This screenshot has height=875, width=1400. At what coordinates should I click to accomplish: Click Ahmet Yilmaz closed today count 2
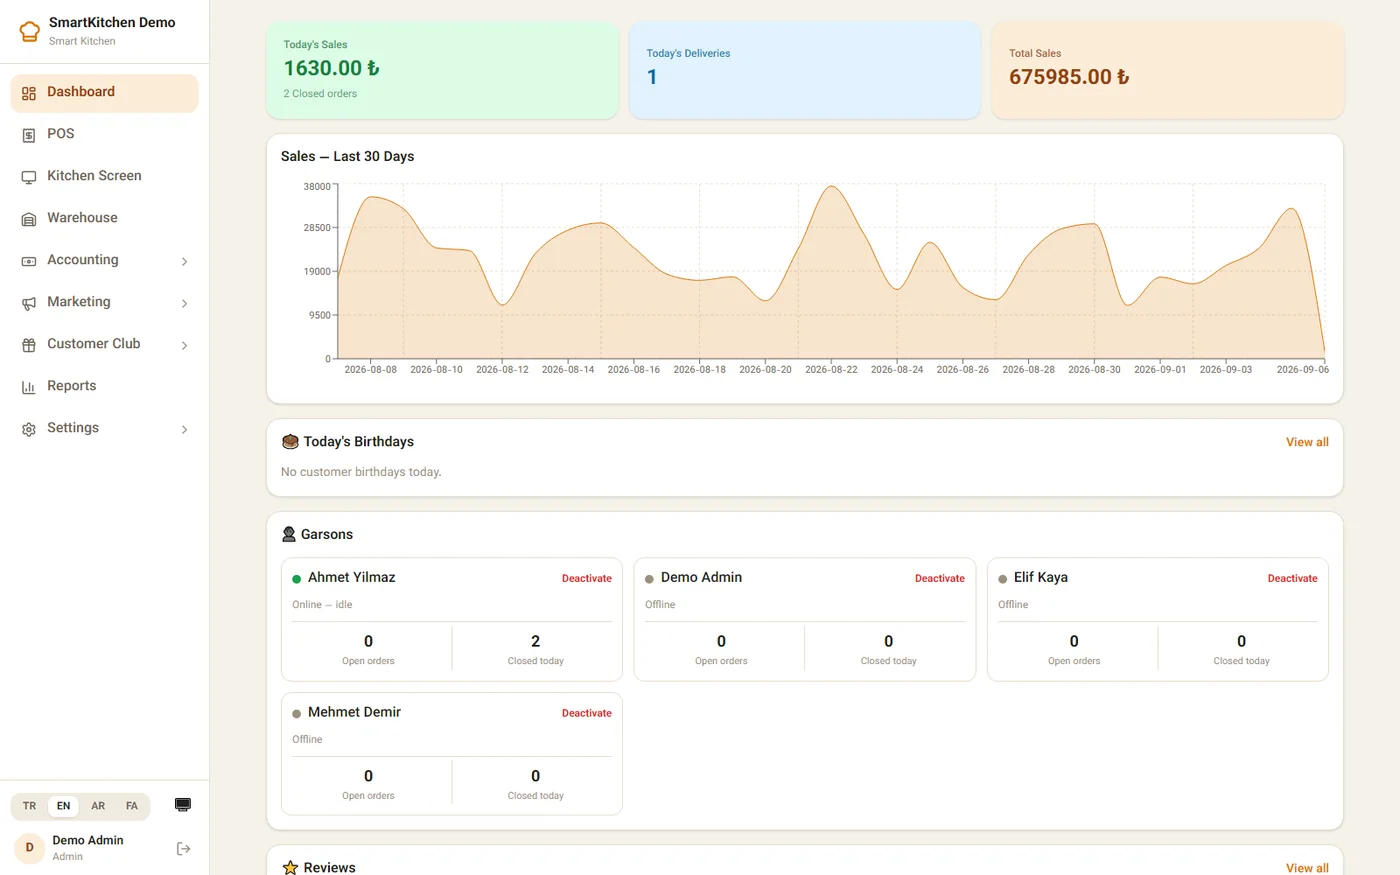click(535, 641)
